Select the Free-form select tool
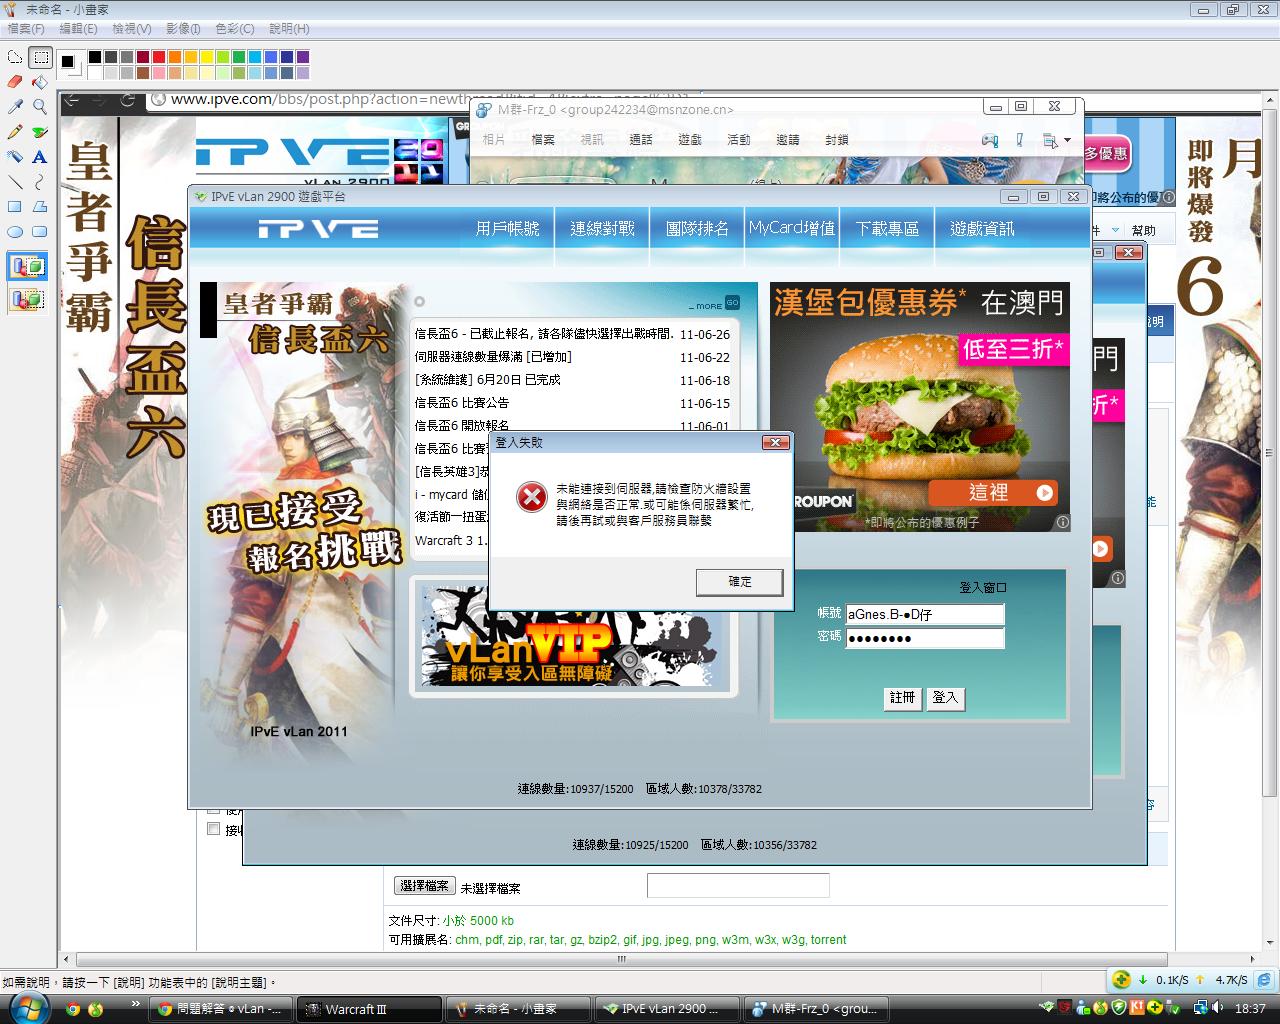Viewport: 1280px width, 1024px height. point(15,57)
